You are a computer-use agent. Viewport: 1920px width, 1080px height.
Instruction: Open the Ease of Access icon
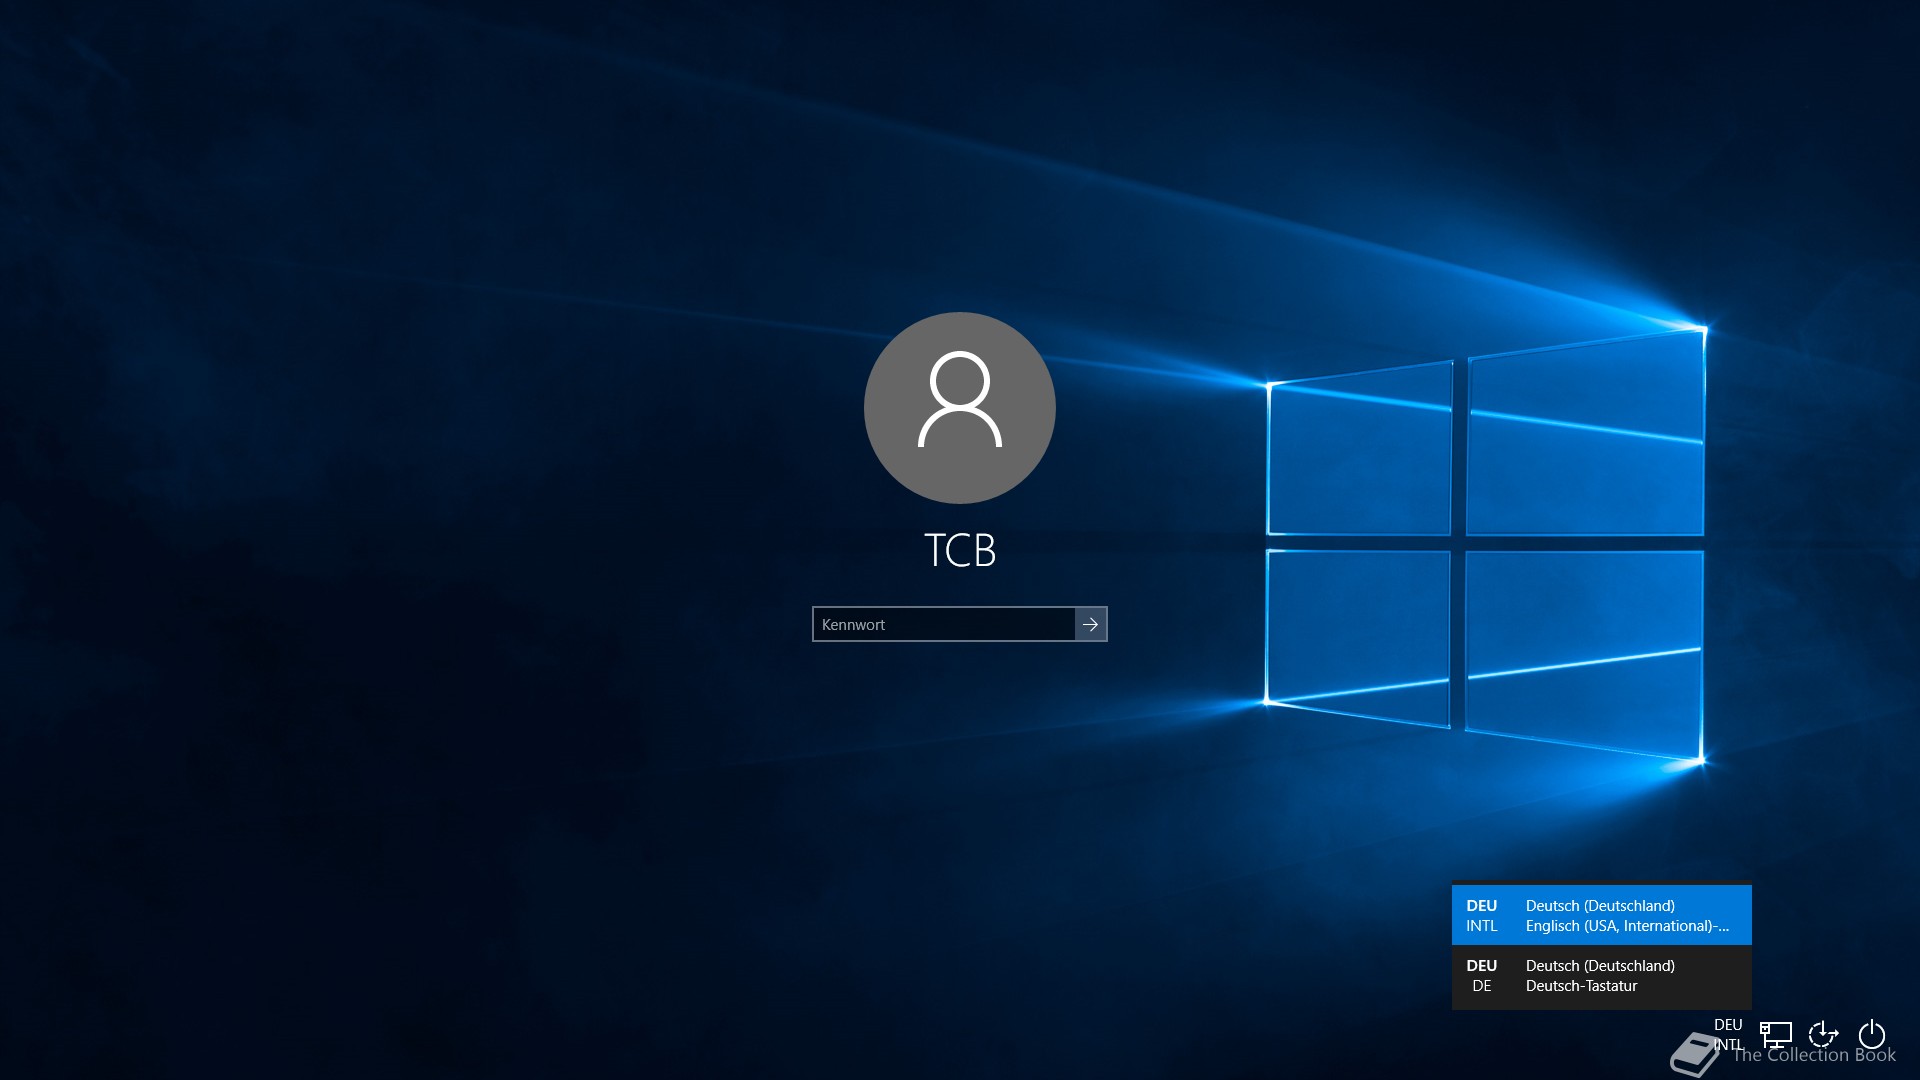click(1824, 1035)
